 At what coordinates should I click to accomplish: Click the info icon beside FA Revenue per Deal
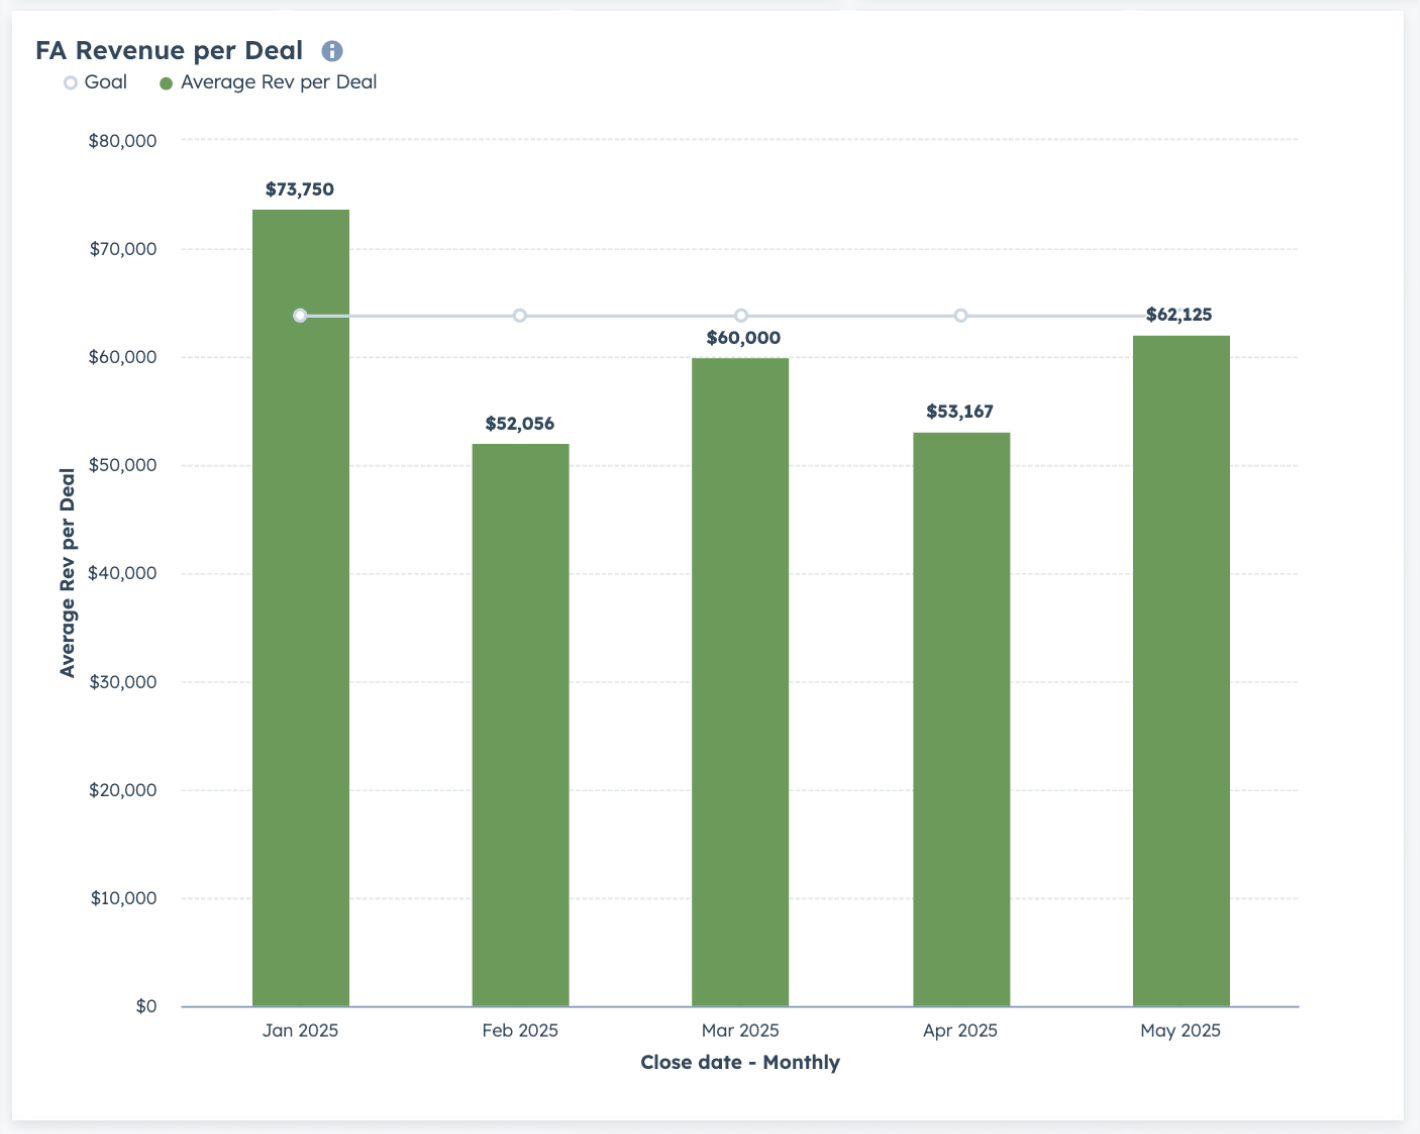pyautogui.click(x=332, y=51)
